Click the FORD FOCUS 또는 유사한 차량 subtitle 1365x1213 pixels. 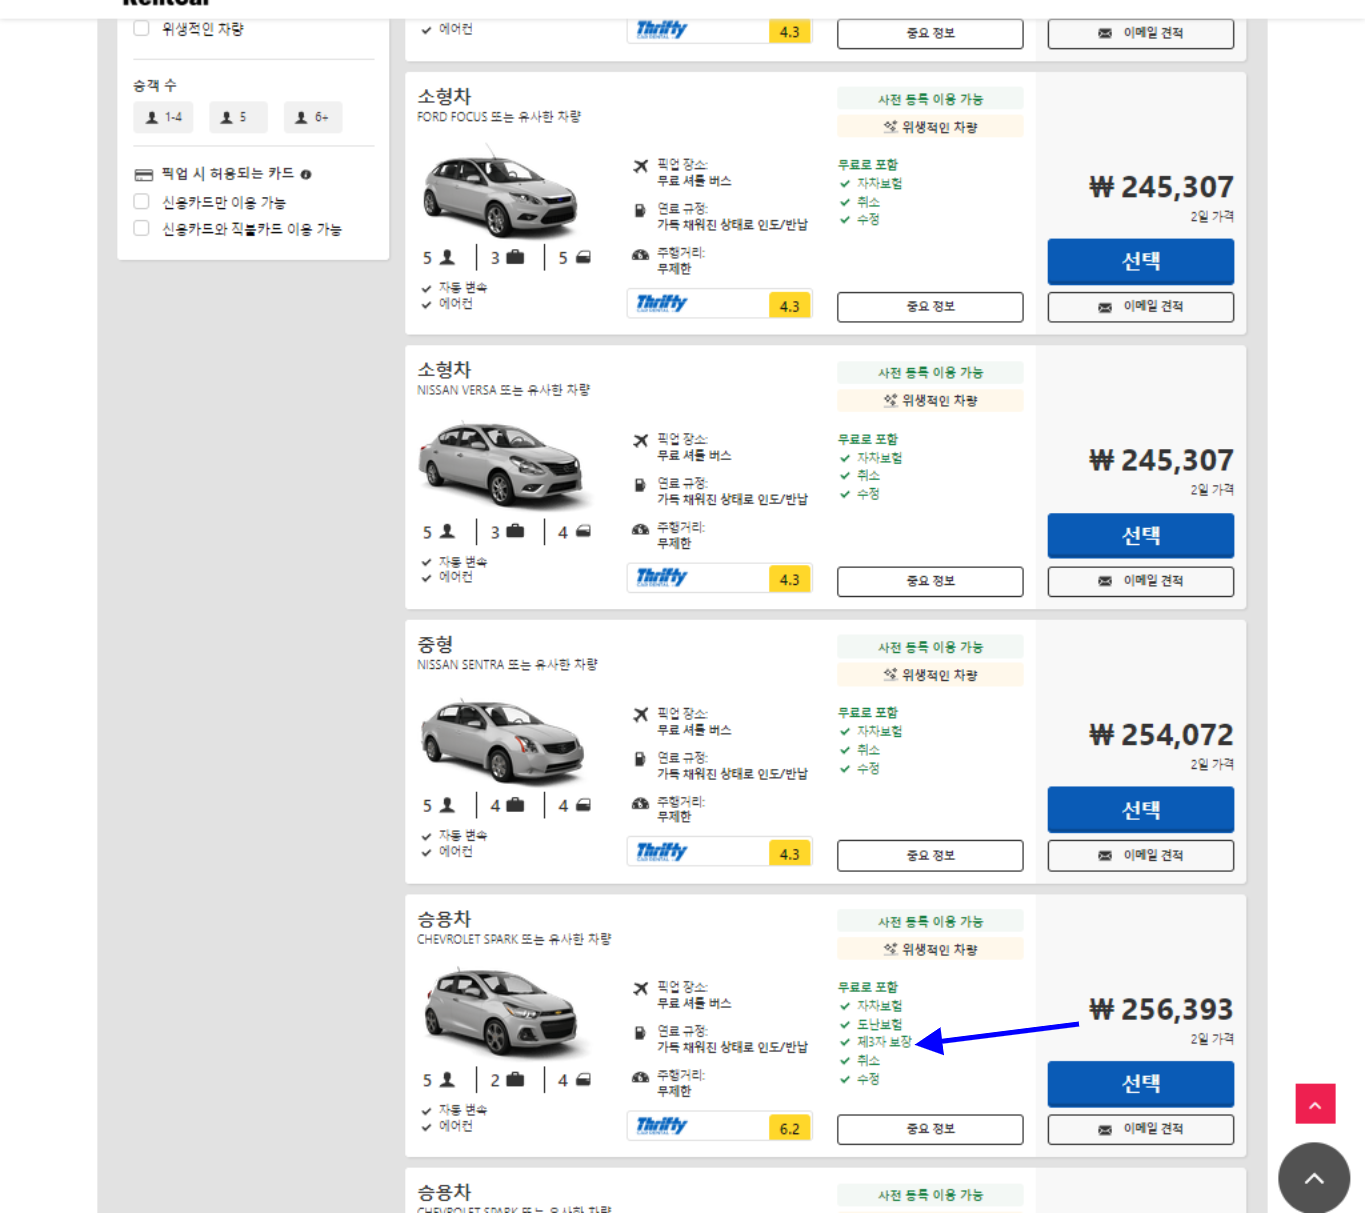tap(499, 116)
